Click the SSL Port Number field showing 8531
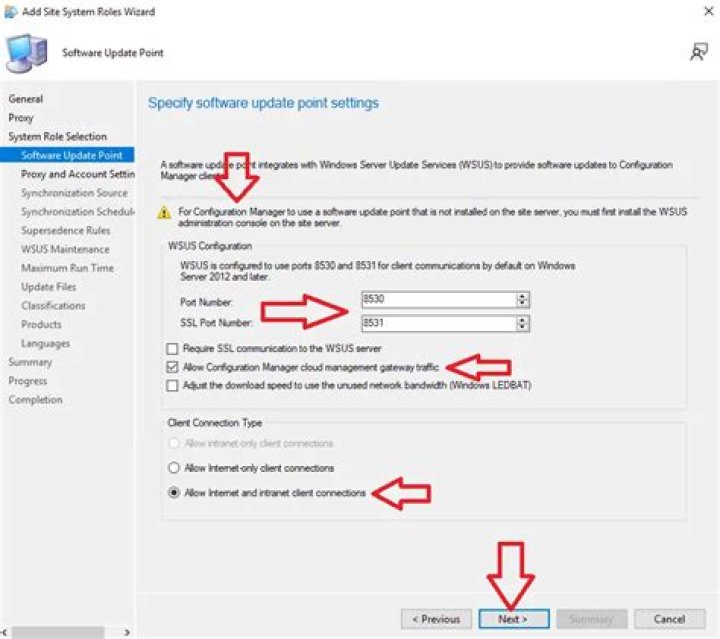Image resolution: width=720 pixels, height=639 pixels. [x=439, y=324]
